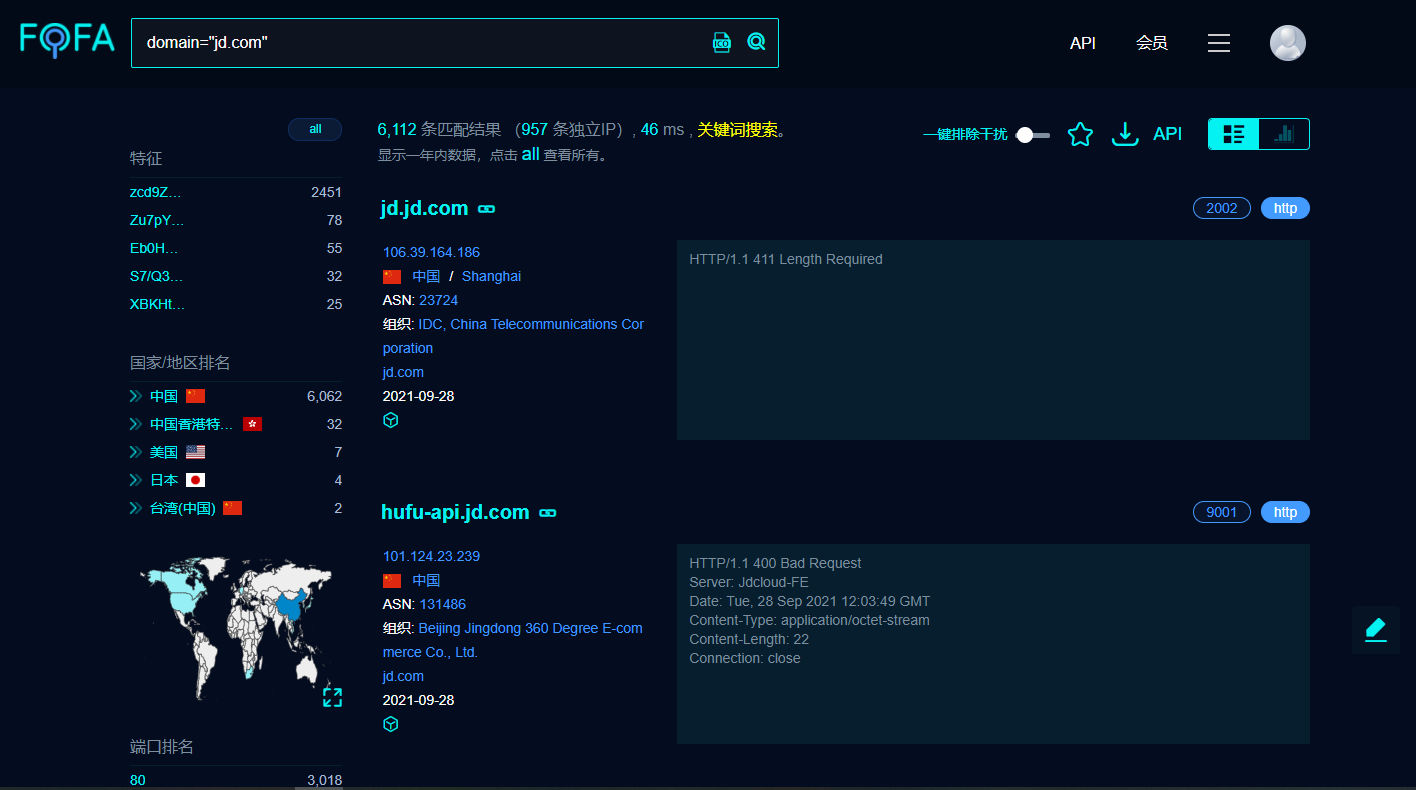Toggle the 一键排除干扰 switch
Image resolution: width=1416 pixels, height=790 pixels.
[1033, 135]
